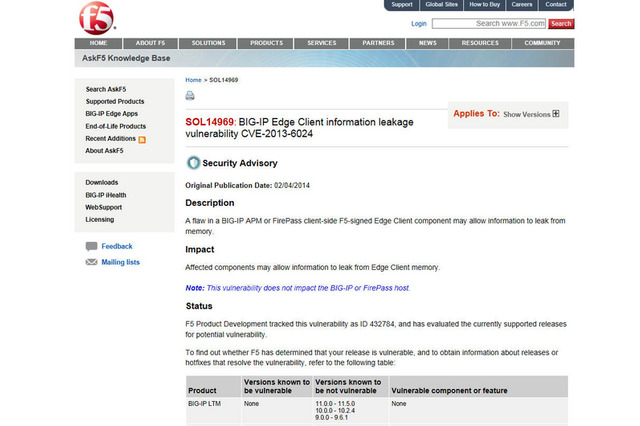
Task: Open BIG-IP iHealth sidebar link
Action: [x=106, y=195]
